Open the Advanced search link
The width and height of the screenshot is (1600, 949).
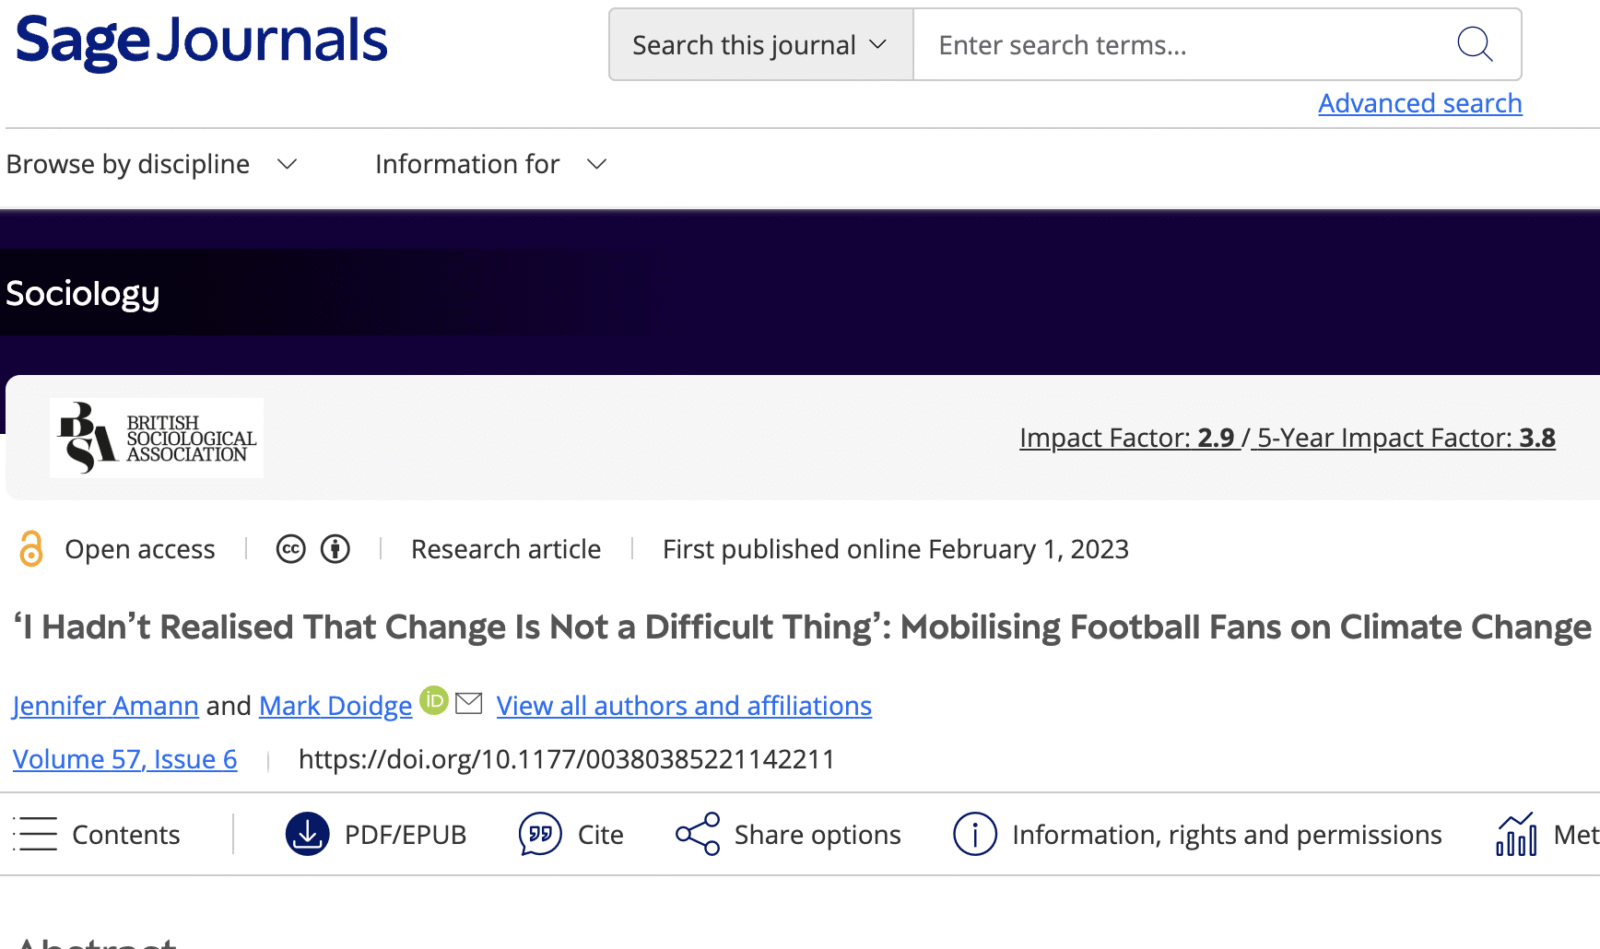click(x=1419, y=103)
